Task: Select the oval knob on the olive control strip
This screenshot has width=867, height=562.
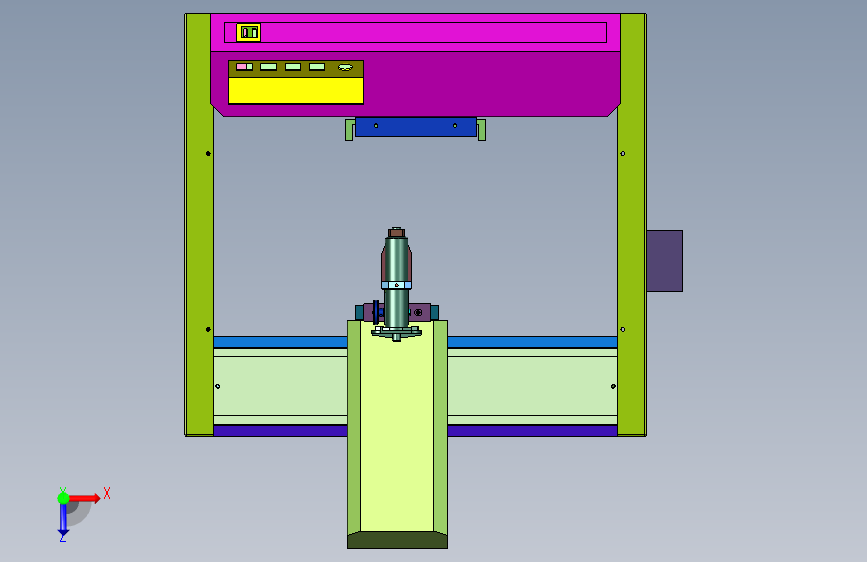Action: 345,67
